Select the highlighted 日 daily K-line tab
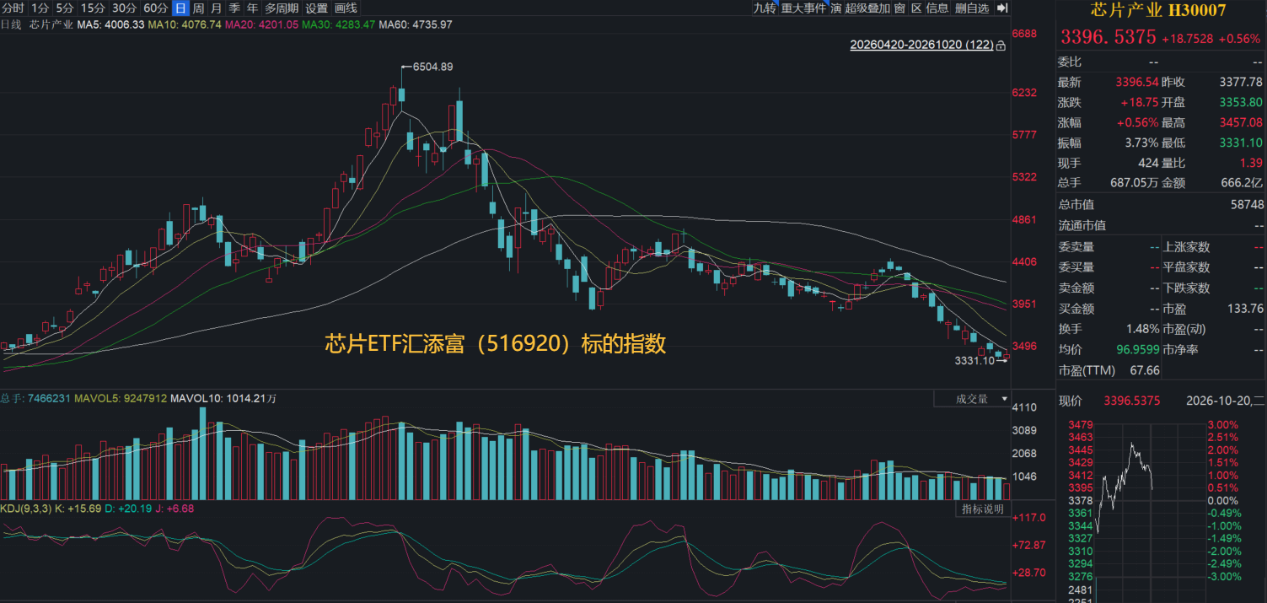The width and height of the screenshot is (1267, 603). (180, 8)
